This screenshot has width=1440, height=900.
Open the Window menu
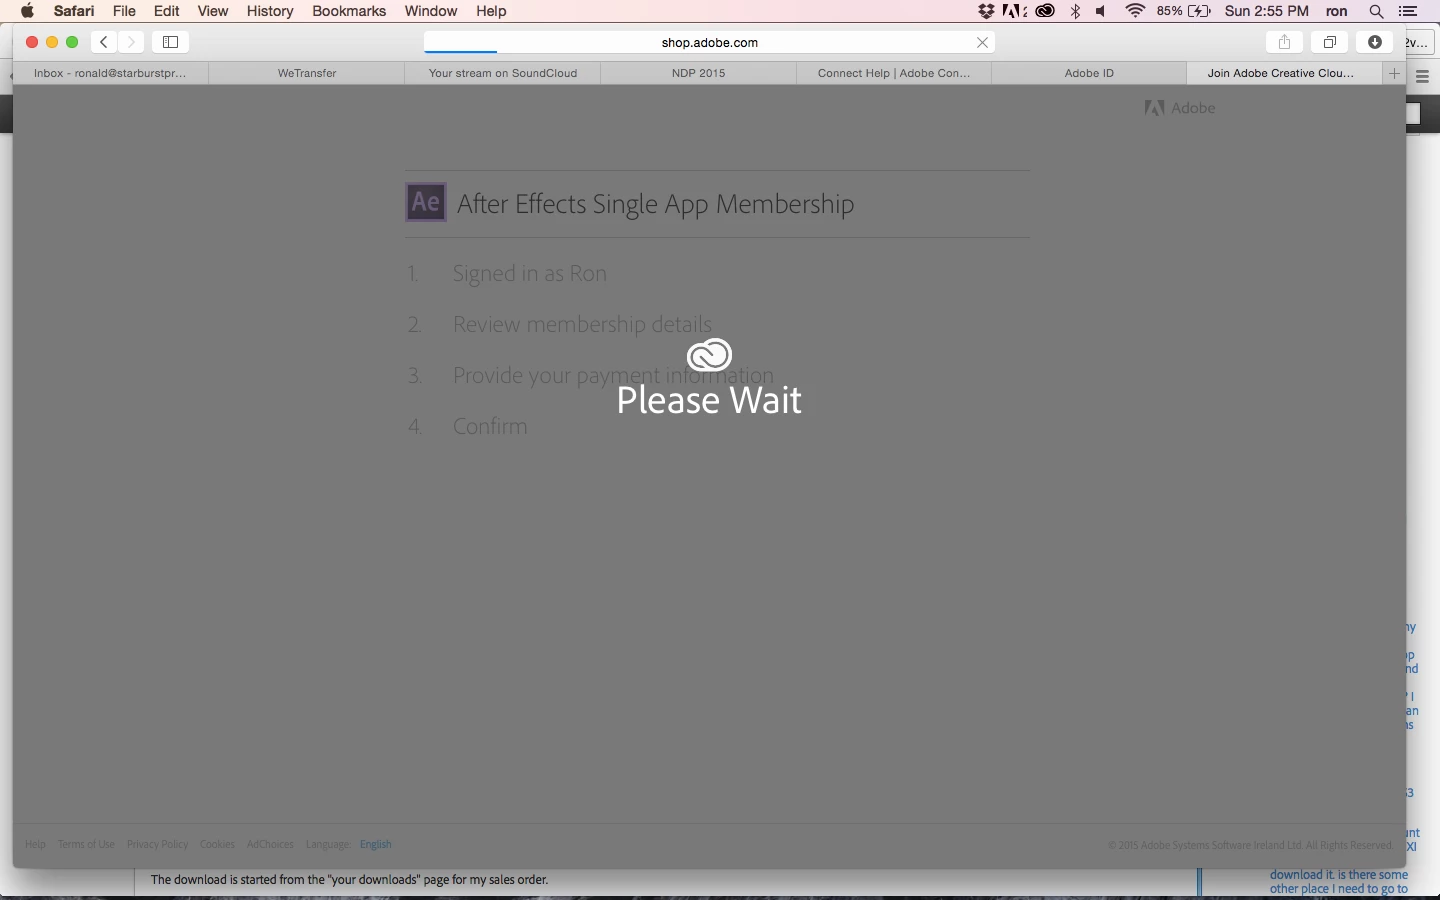coord(431,11)
